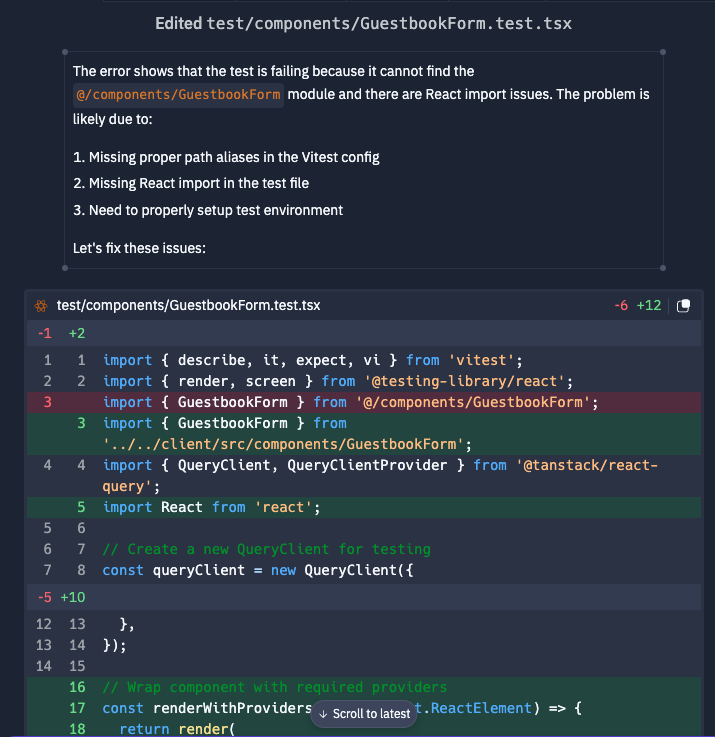Click comment Create a new QueryClient for testing
The height and width of the screenshot is (737, 715).
point(267,549)
